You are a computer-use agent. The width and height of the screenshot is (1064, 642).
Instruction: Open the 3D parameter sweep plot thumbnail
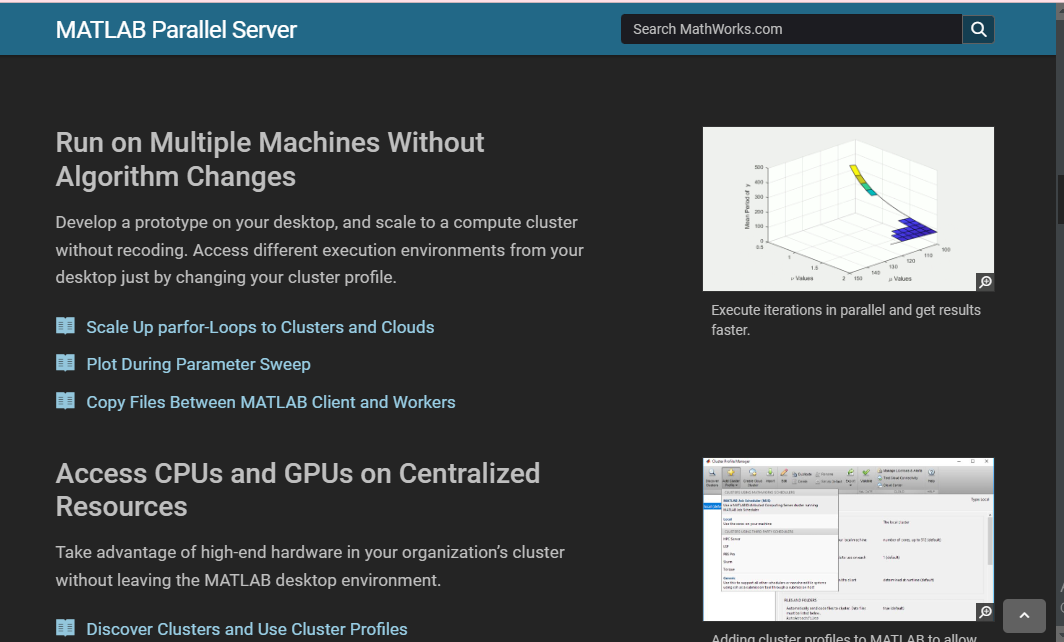(x=848, y=209)
